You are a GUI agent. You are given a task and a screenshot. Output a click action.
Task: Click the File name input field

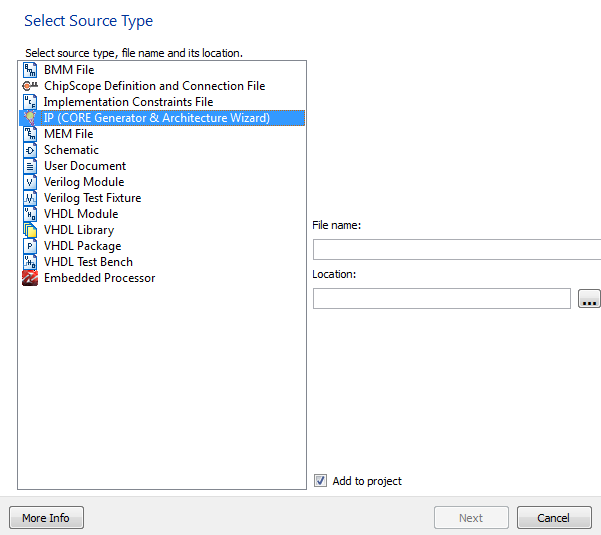click(457, 250)
